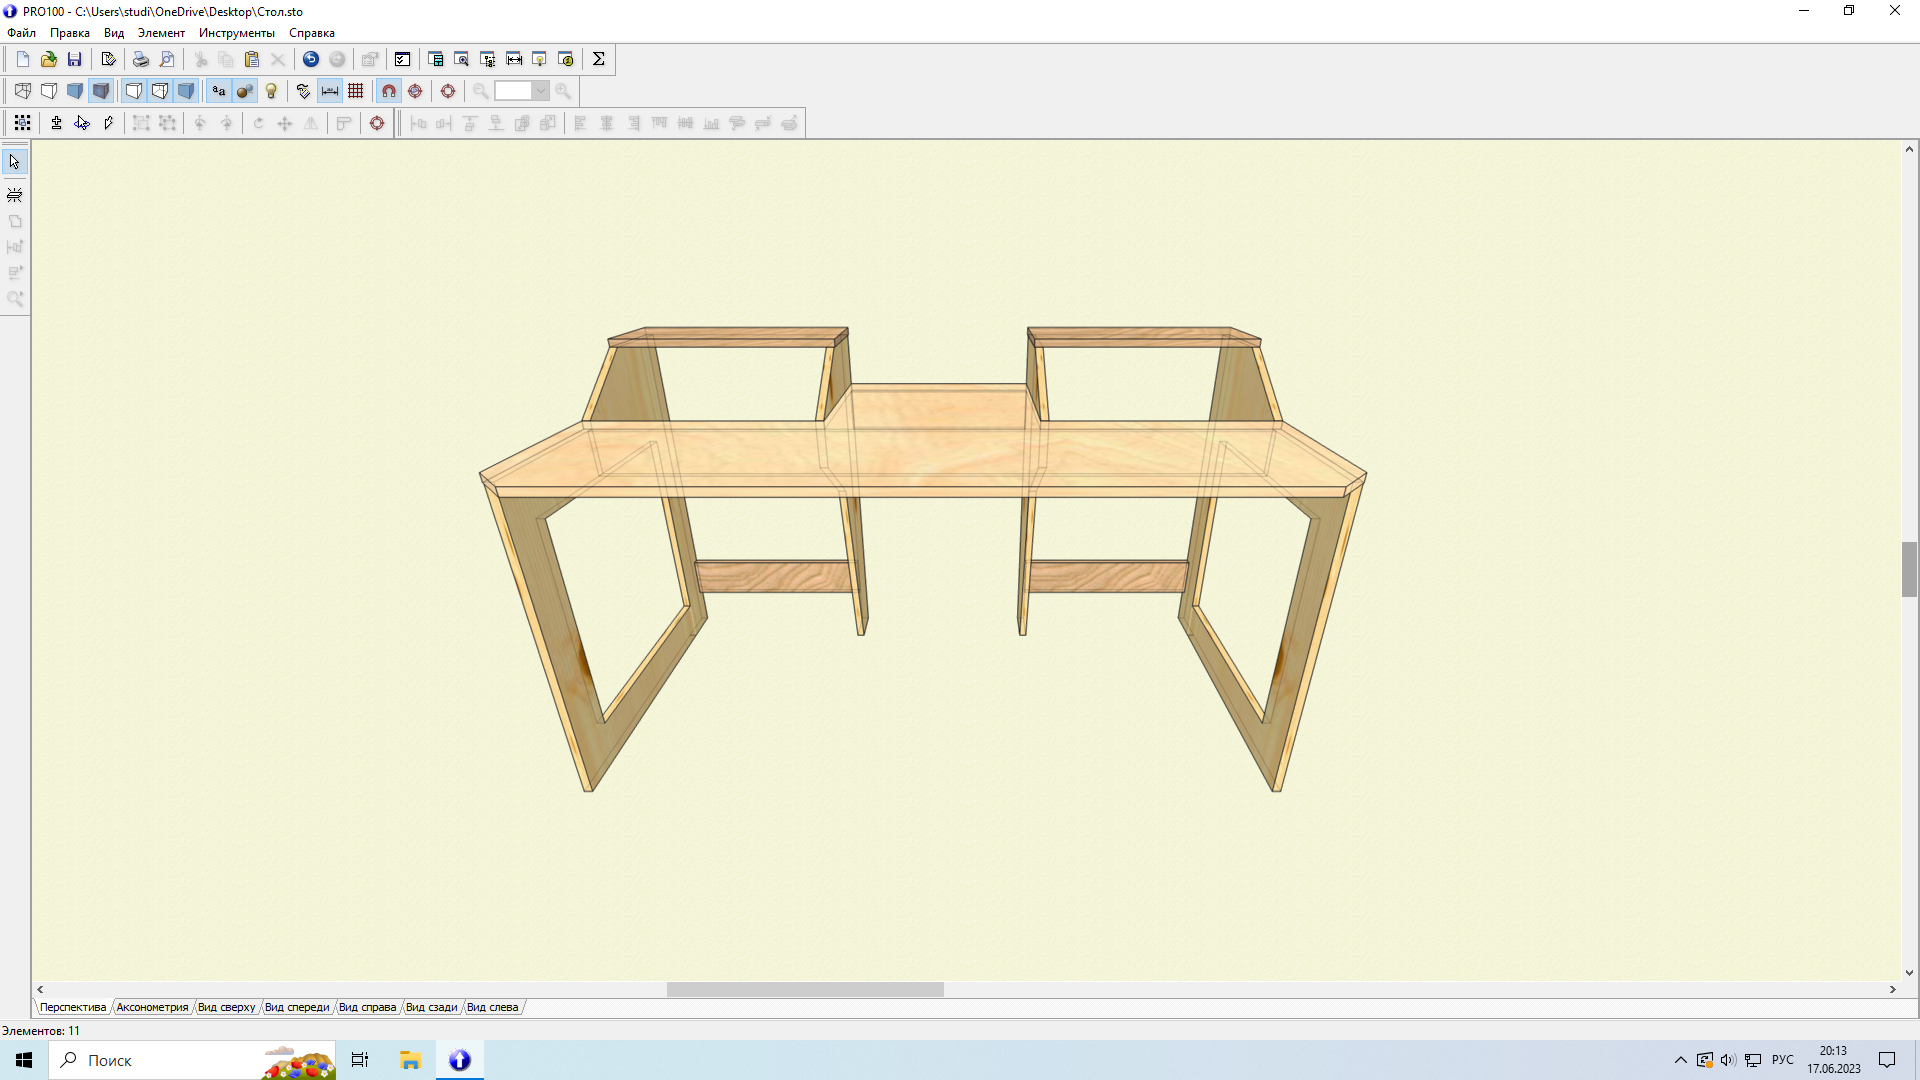Select the Wireframe view mode cube

click(22, 91)
